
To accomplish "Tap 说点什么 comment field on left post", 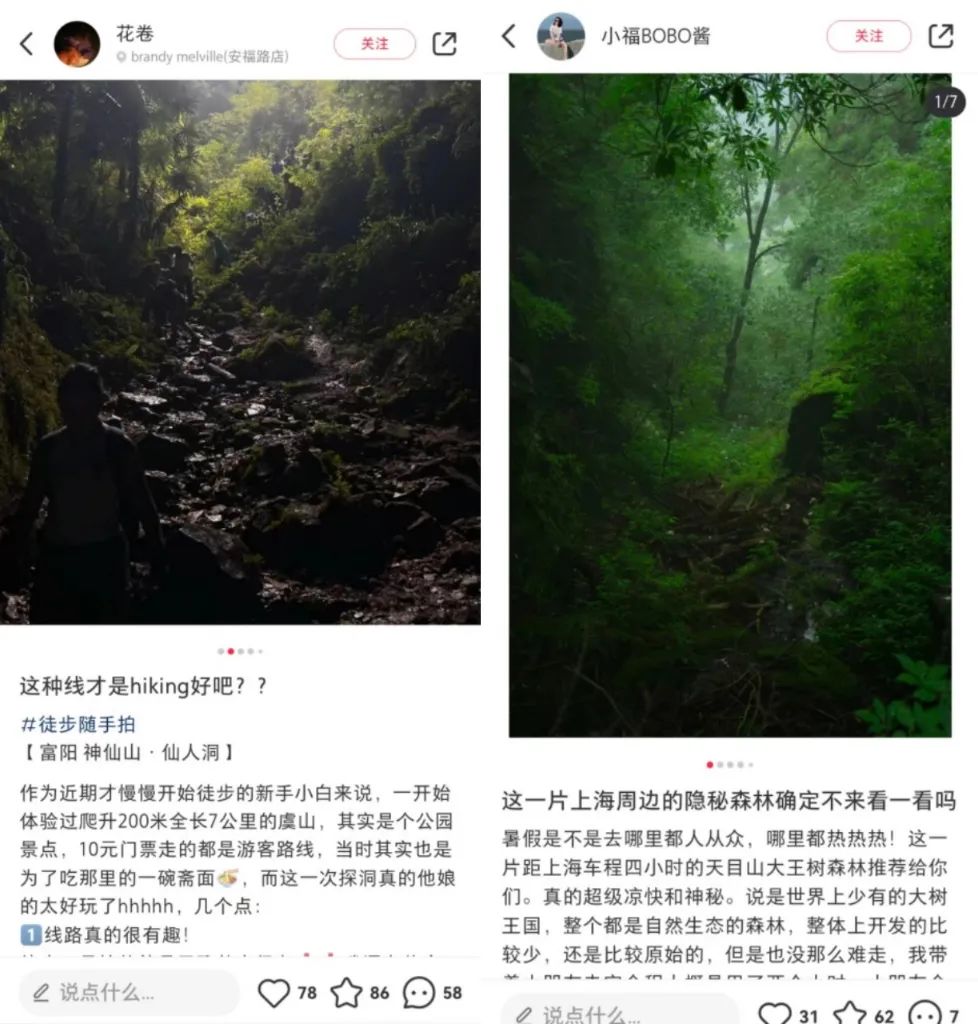I will [129, 993].
